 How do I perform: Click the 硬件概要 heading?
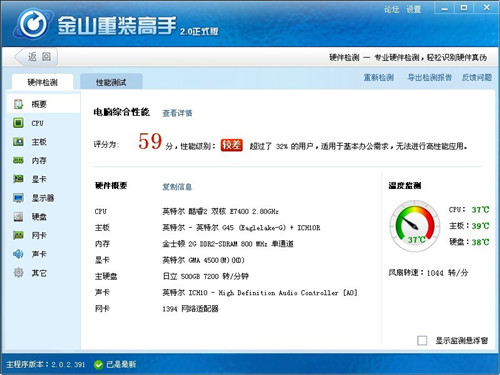tap(111, 186)
